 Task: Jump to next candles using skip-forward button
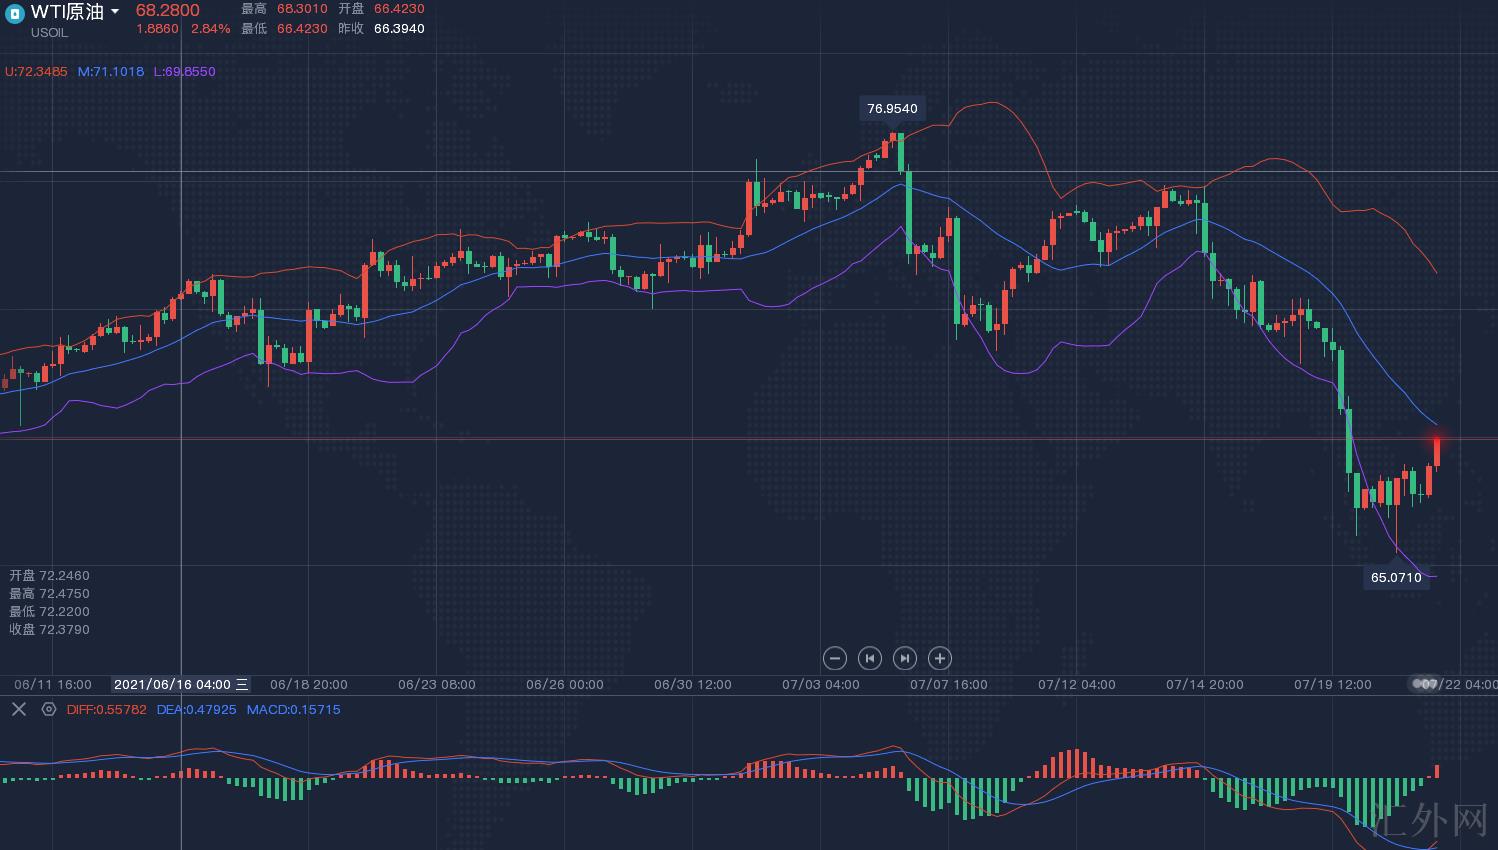(x=904, y=658)
